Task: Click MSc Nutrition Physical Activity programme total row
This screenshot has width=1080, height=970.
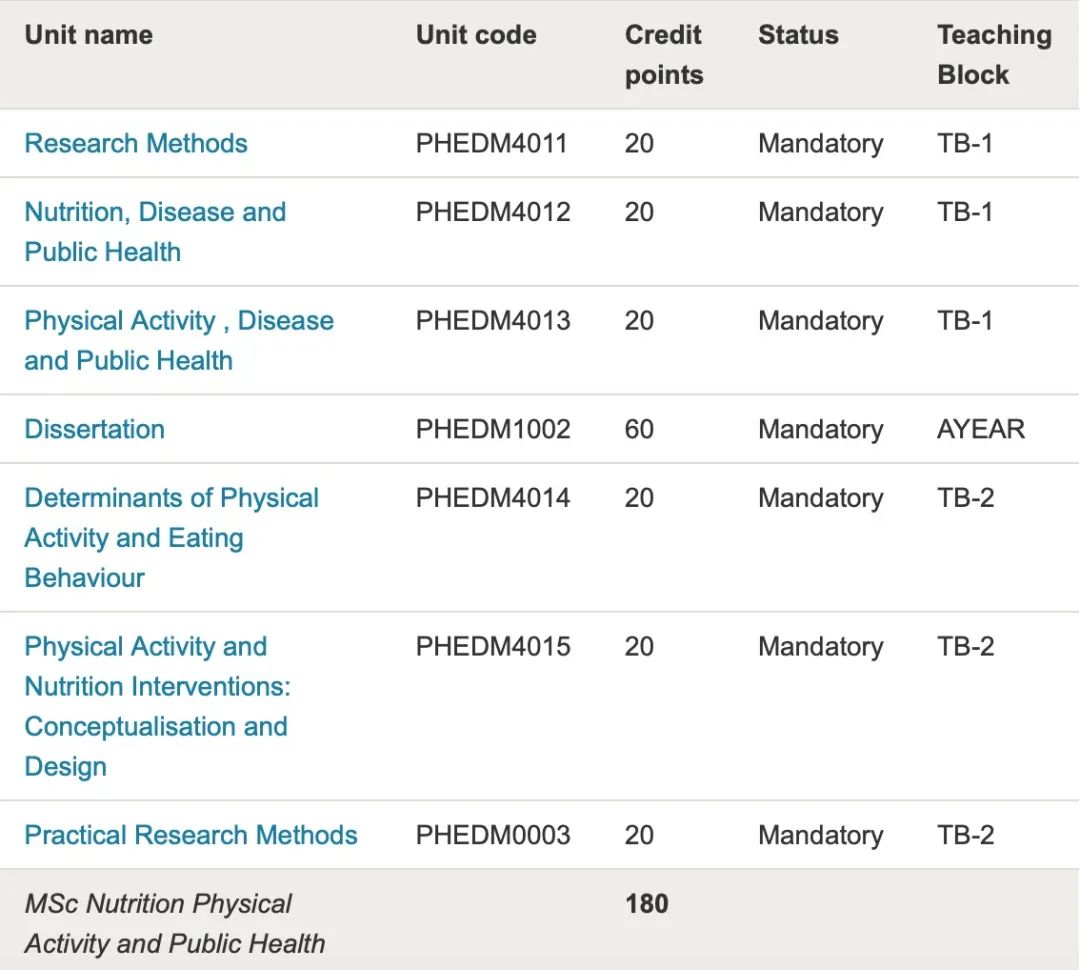Action: [175, 923]
